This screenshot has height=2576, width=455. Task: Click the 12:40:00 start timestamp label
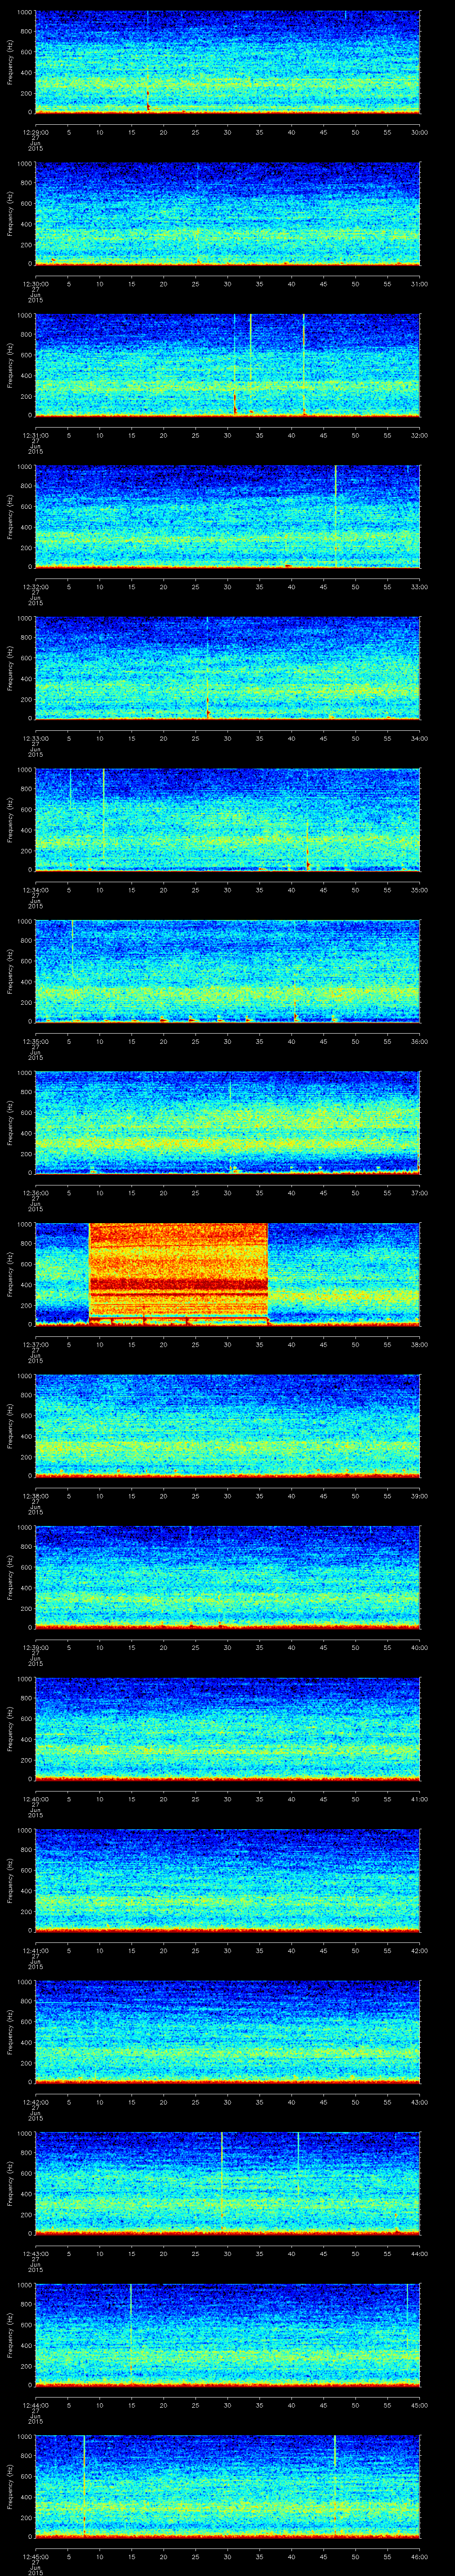(x=36, y=1799)
